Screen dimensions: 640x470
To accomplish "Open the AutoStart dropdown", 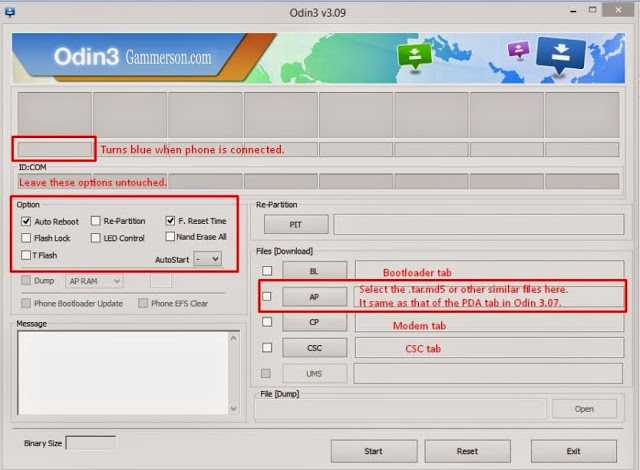I will tap(208, 259).
